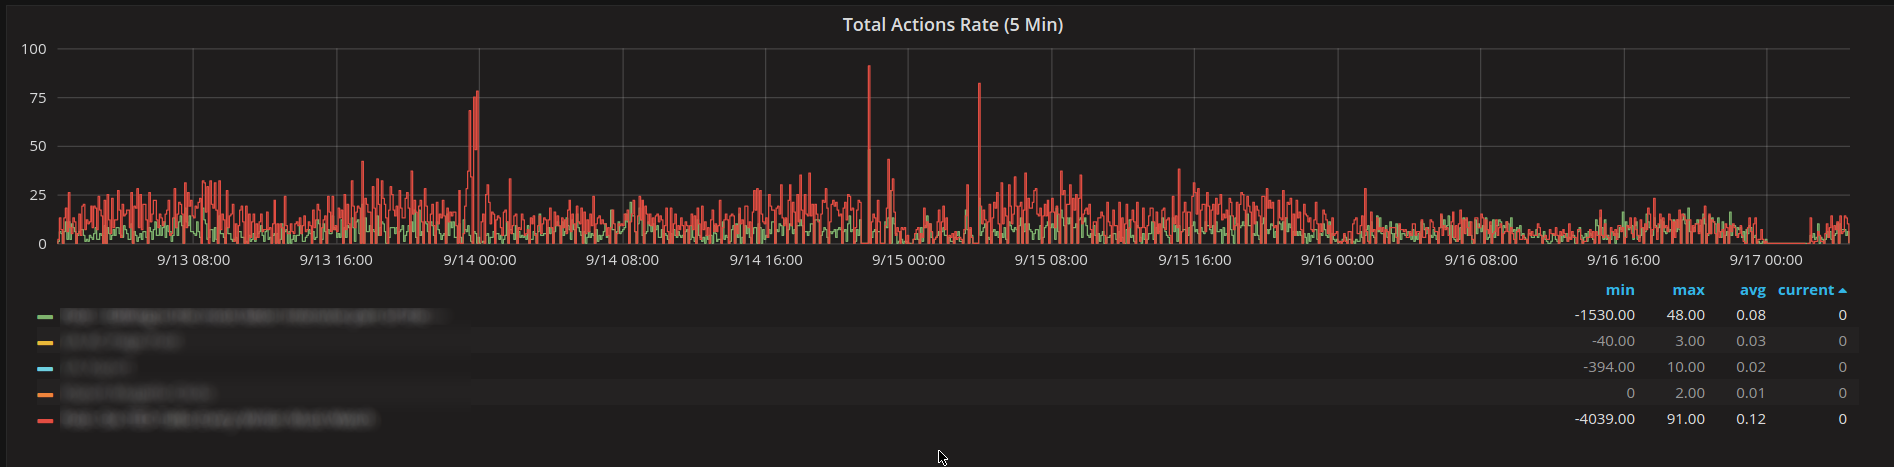Click the green series color swatch
1894x467 pixels.
pos(45,316)
